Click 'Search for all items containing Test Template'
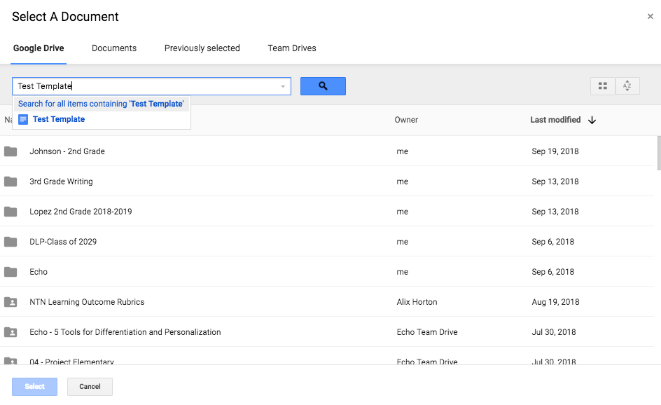 (101, 103)
